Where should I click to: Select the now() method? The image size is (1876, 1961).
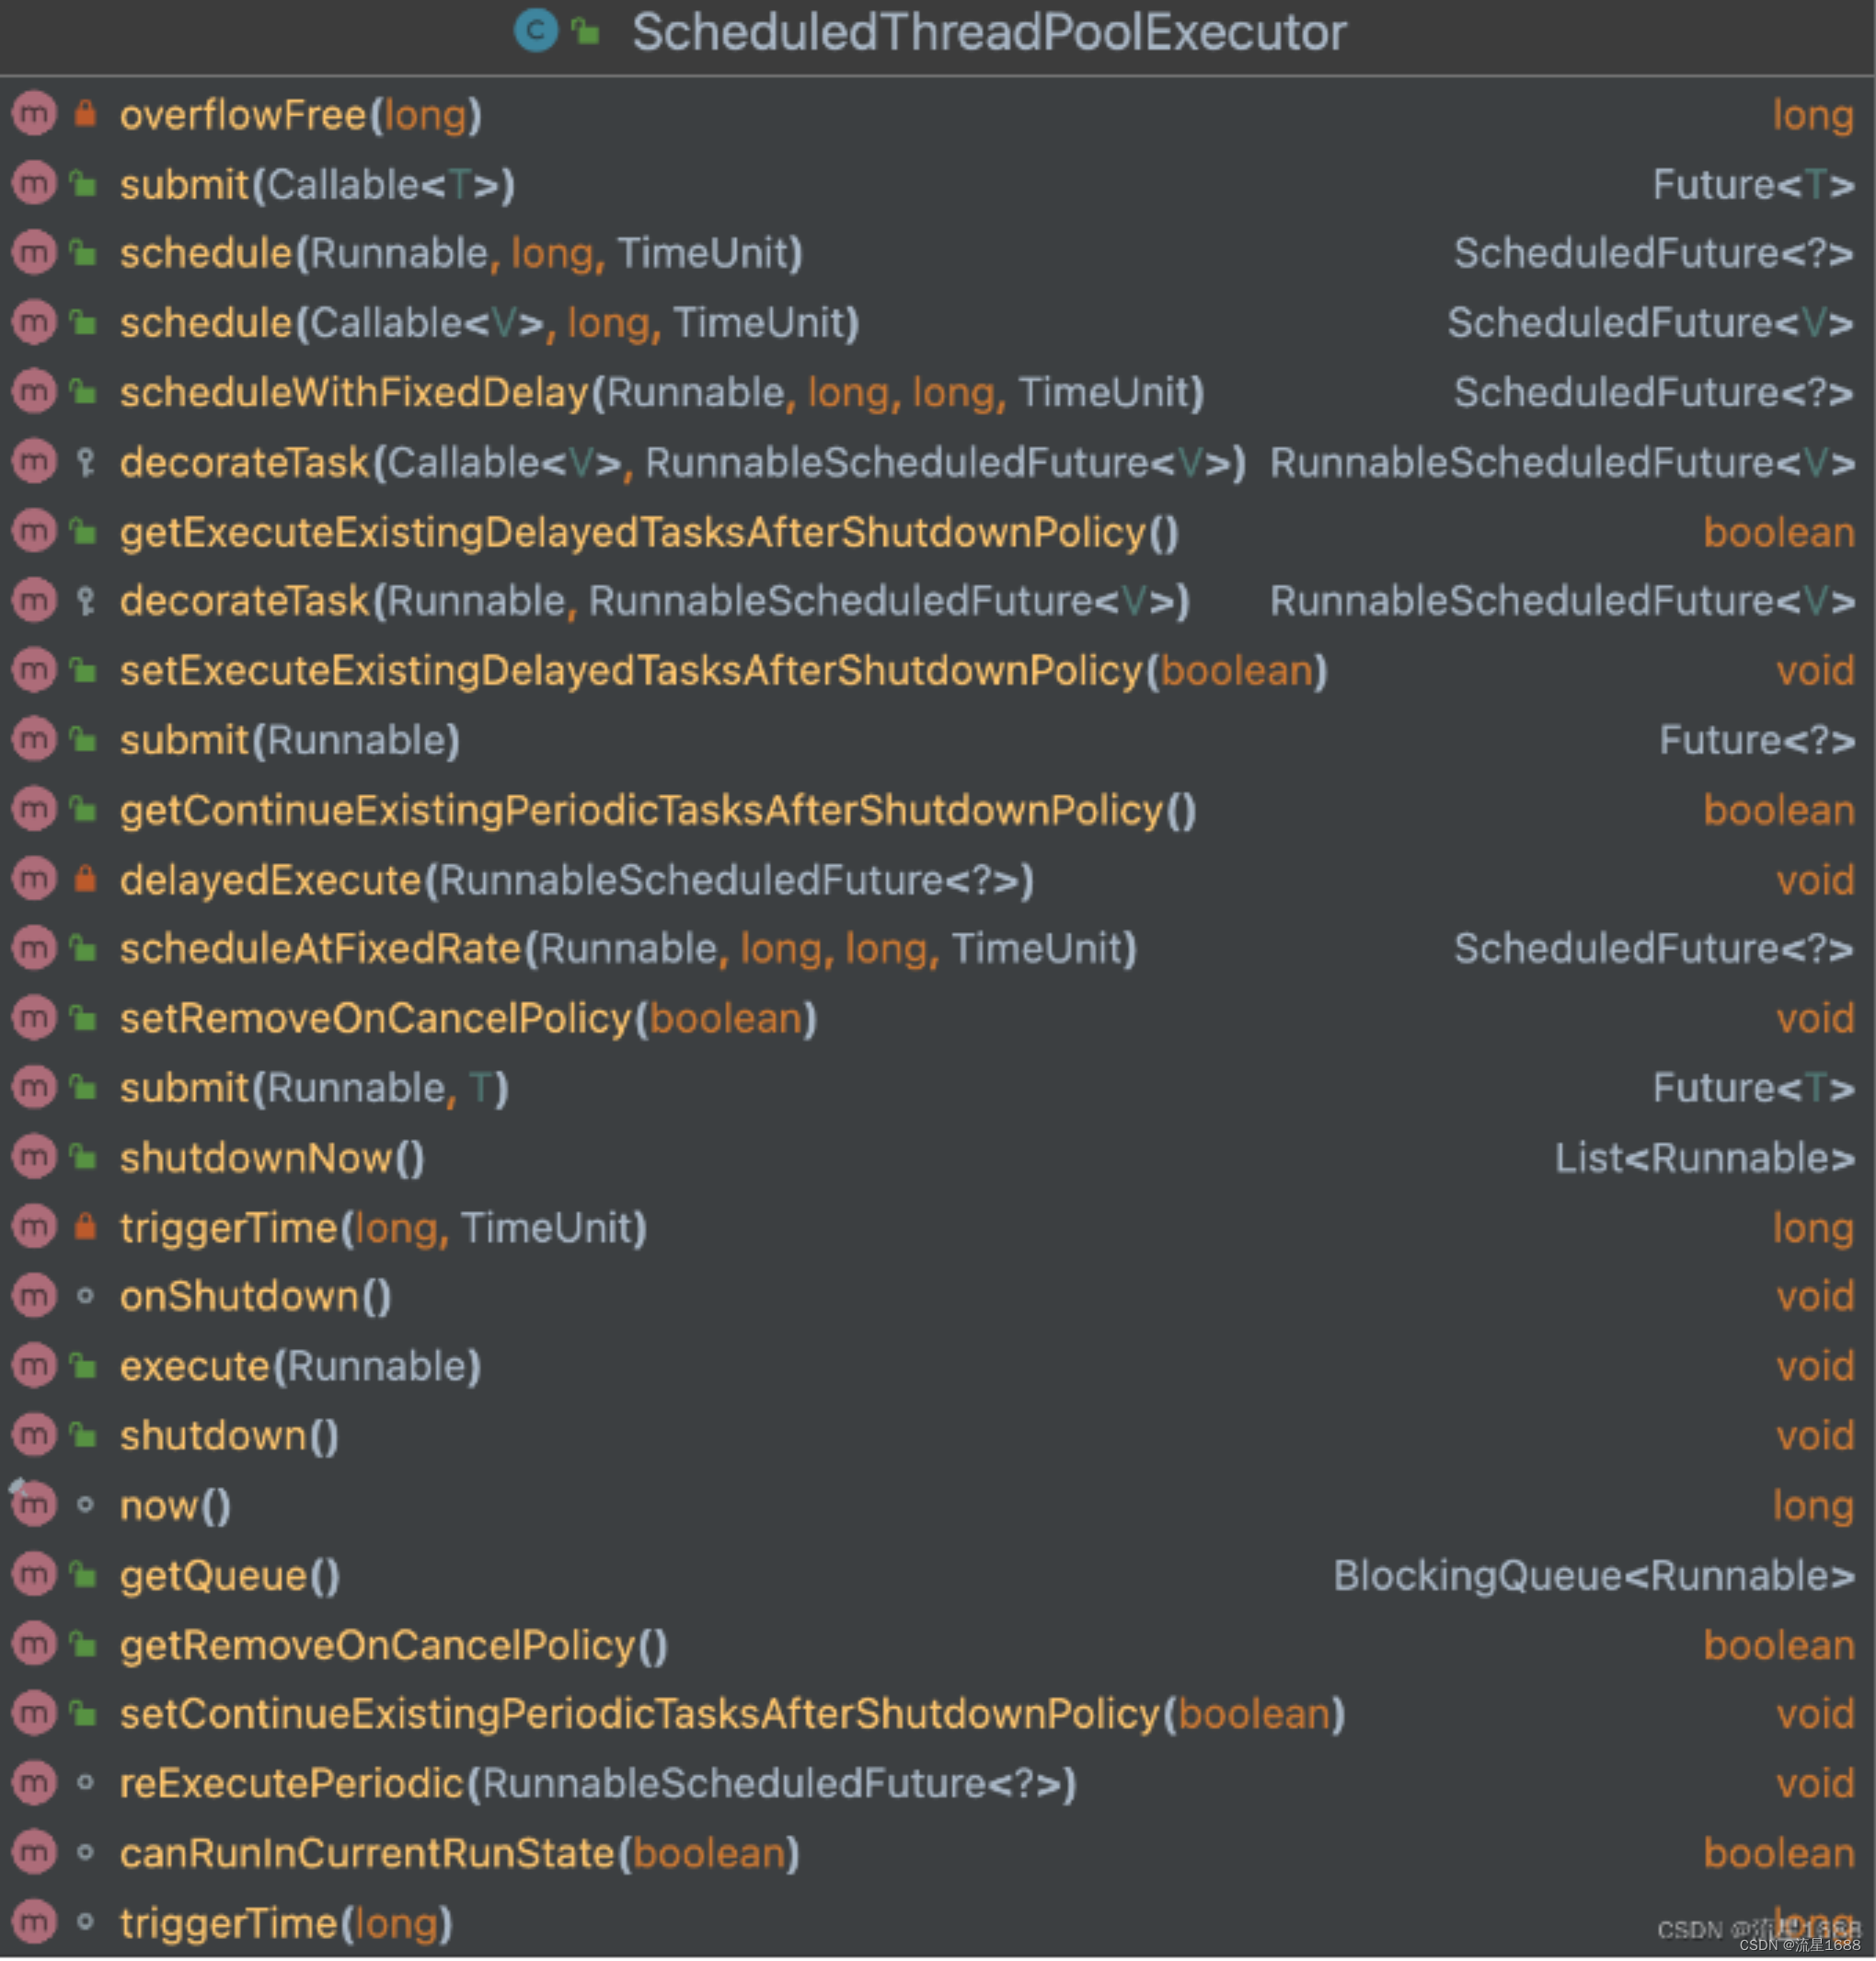coord(175,1506)
